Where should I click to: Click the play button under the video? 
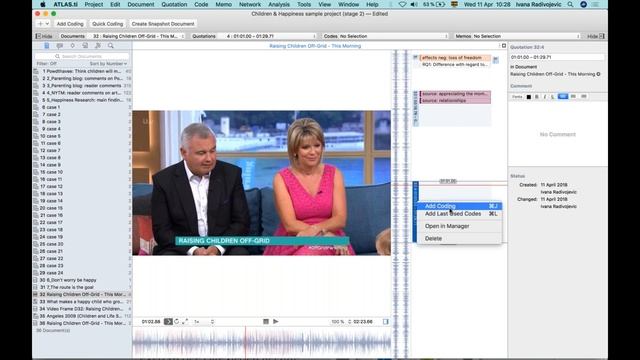(x=276, y=322)
